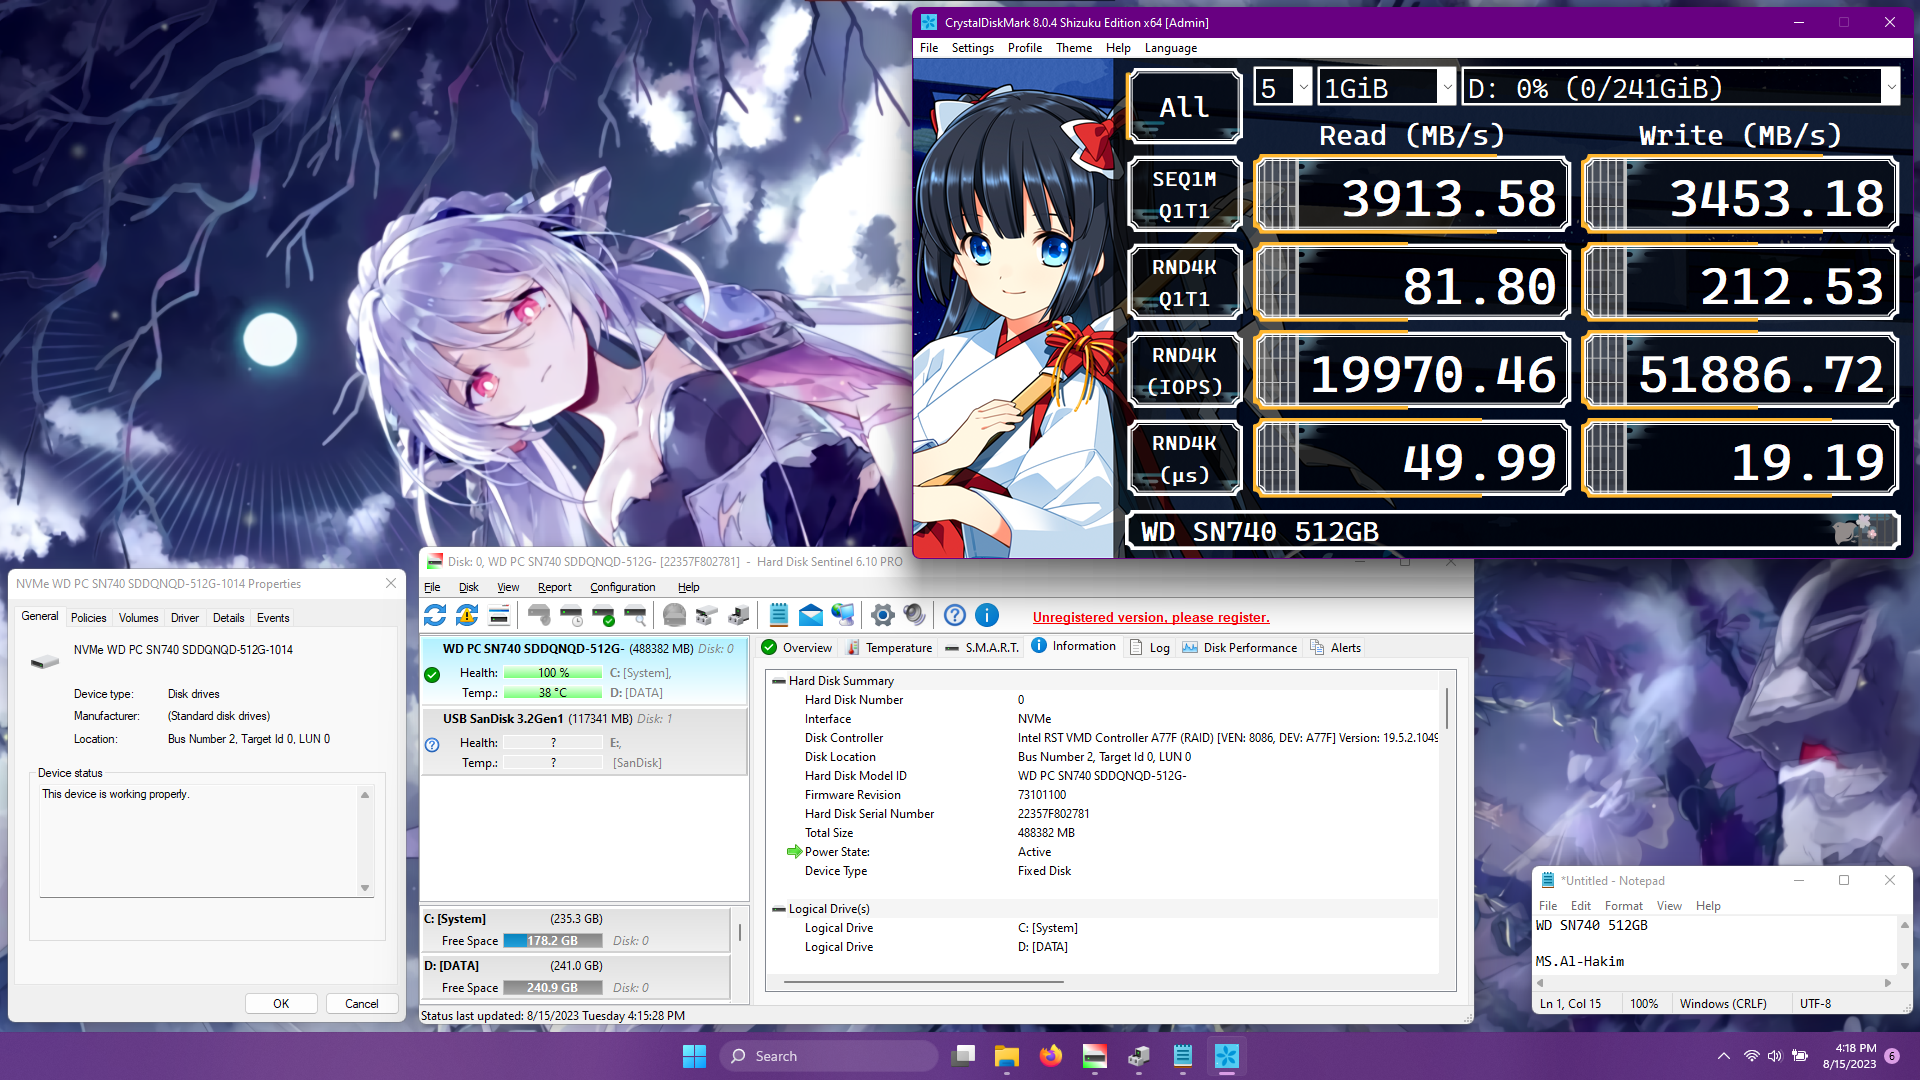Open the Details tab in Properties dialog
This screenshot has width=1920, height=1080.
coord(228,618)
